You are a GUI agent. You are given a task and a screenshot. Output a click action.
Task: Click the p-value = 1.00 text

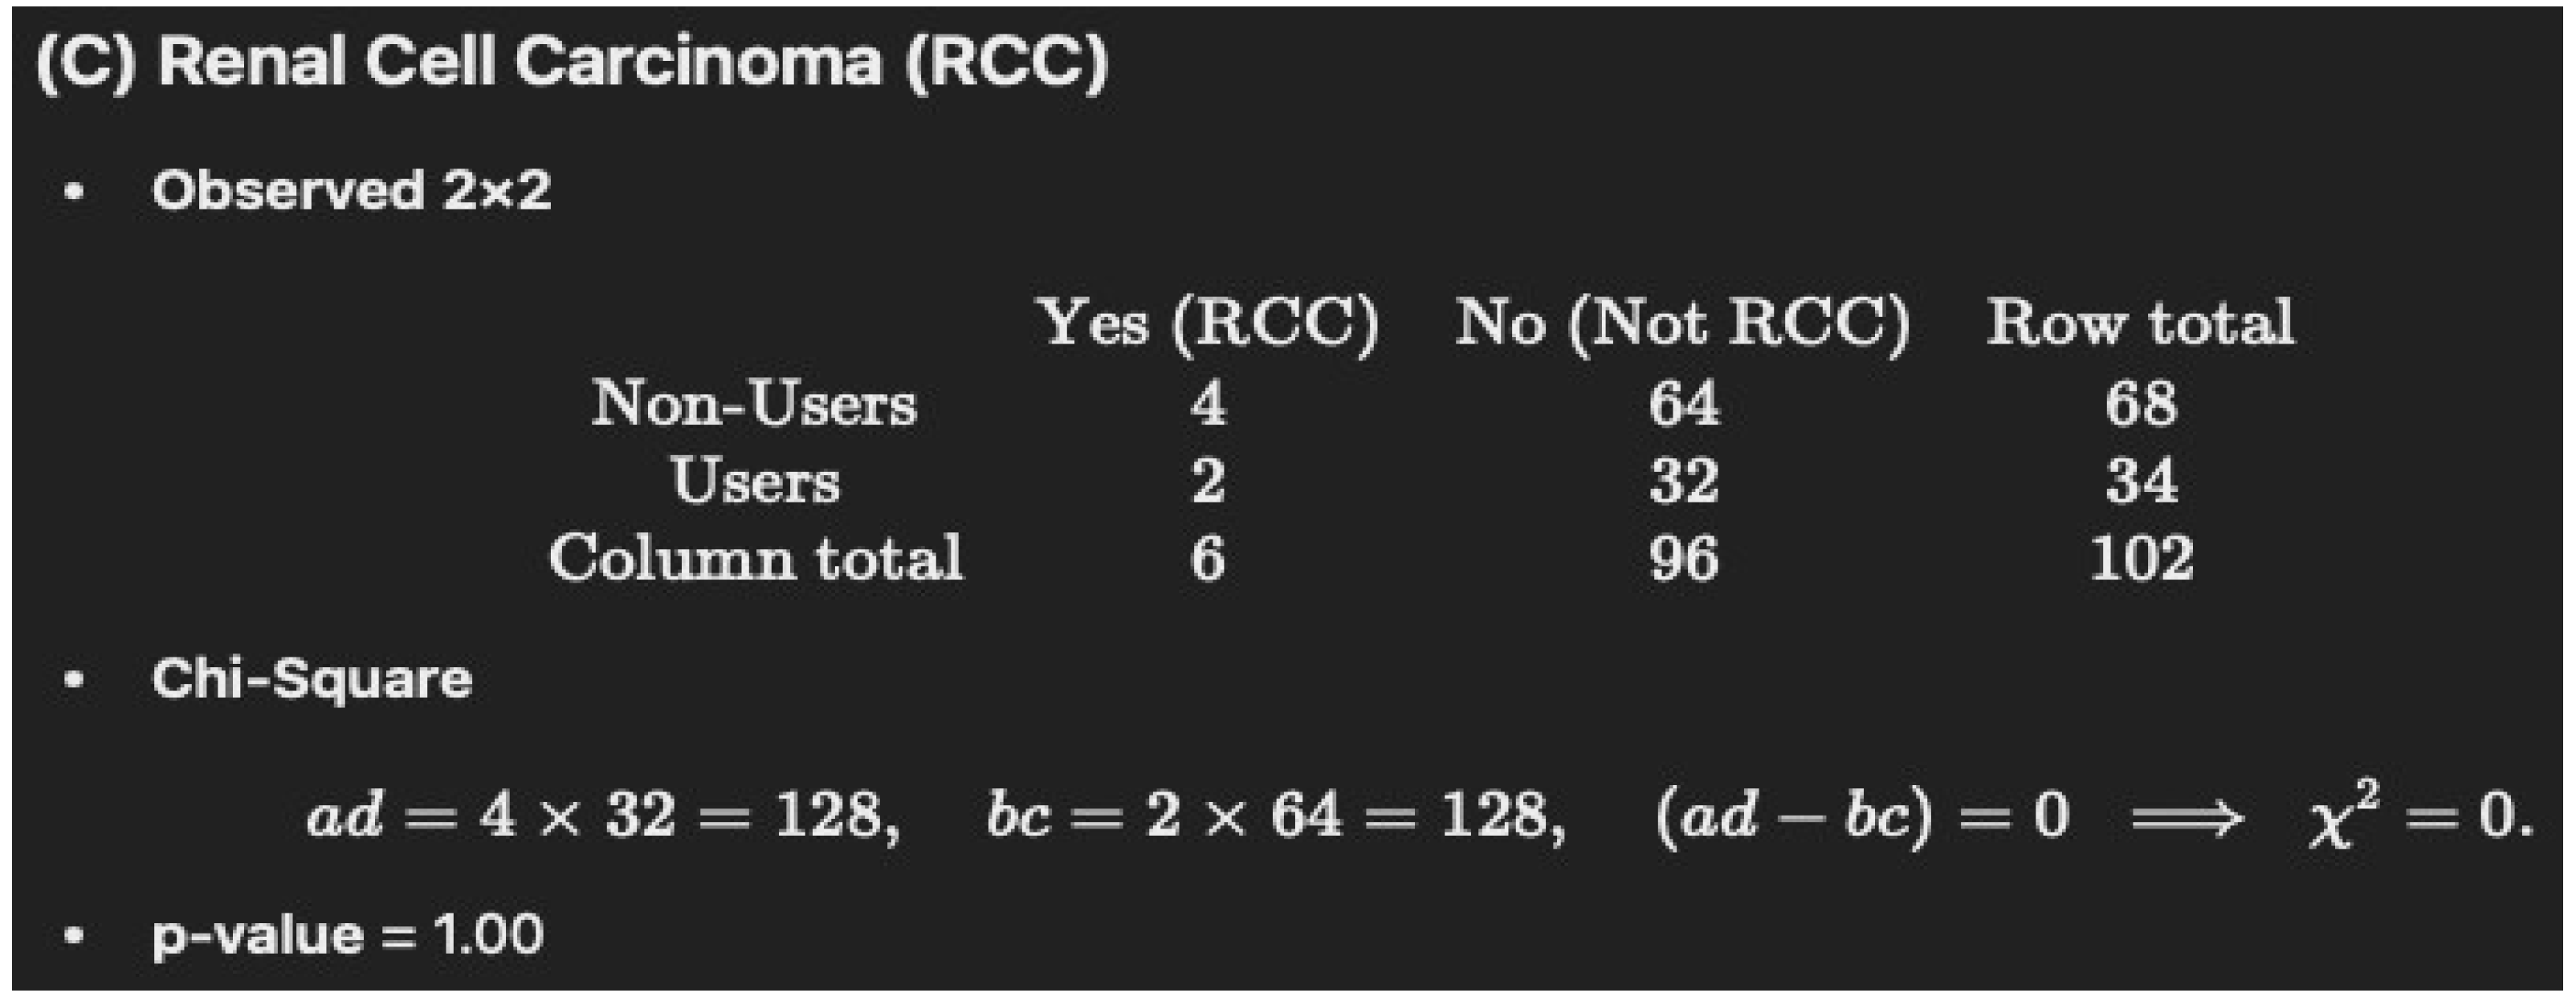(x=347, y=935)
